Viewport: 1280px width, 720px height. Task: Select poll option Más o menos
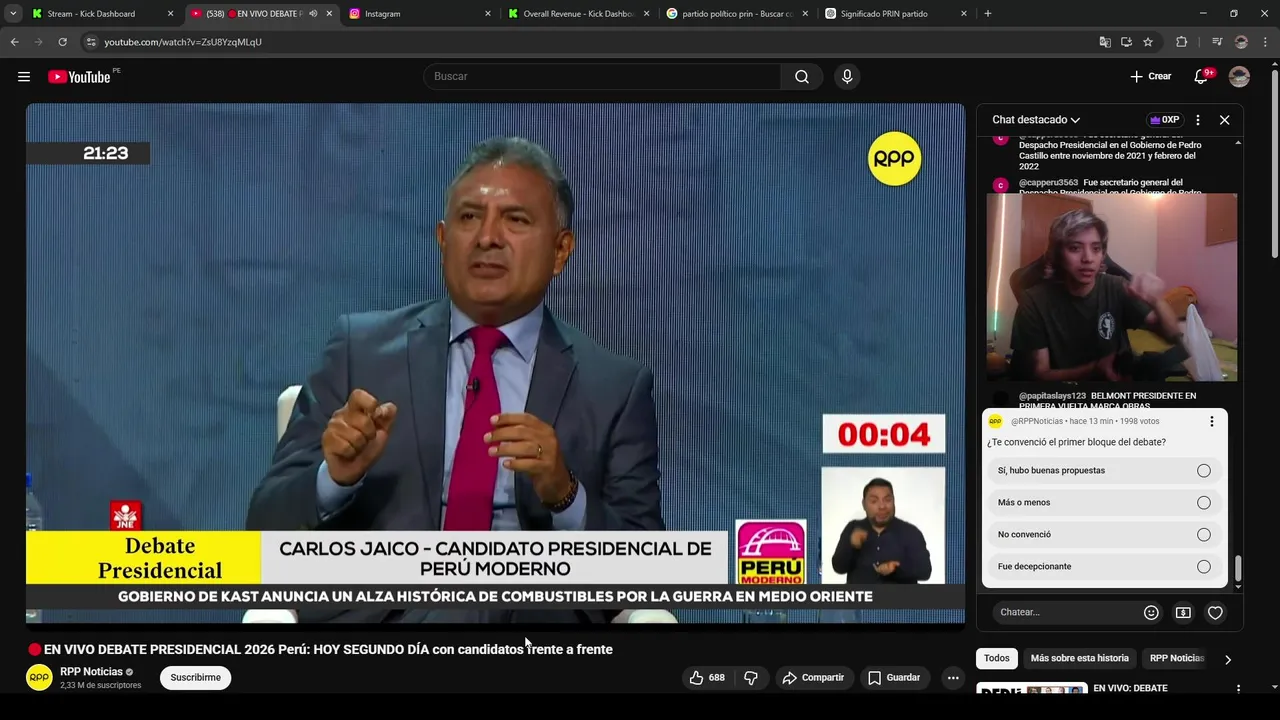click(1104, 503)
